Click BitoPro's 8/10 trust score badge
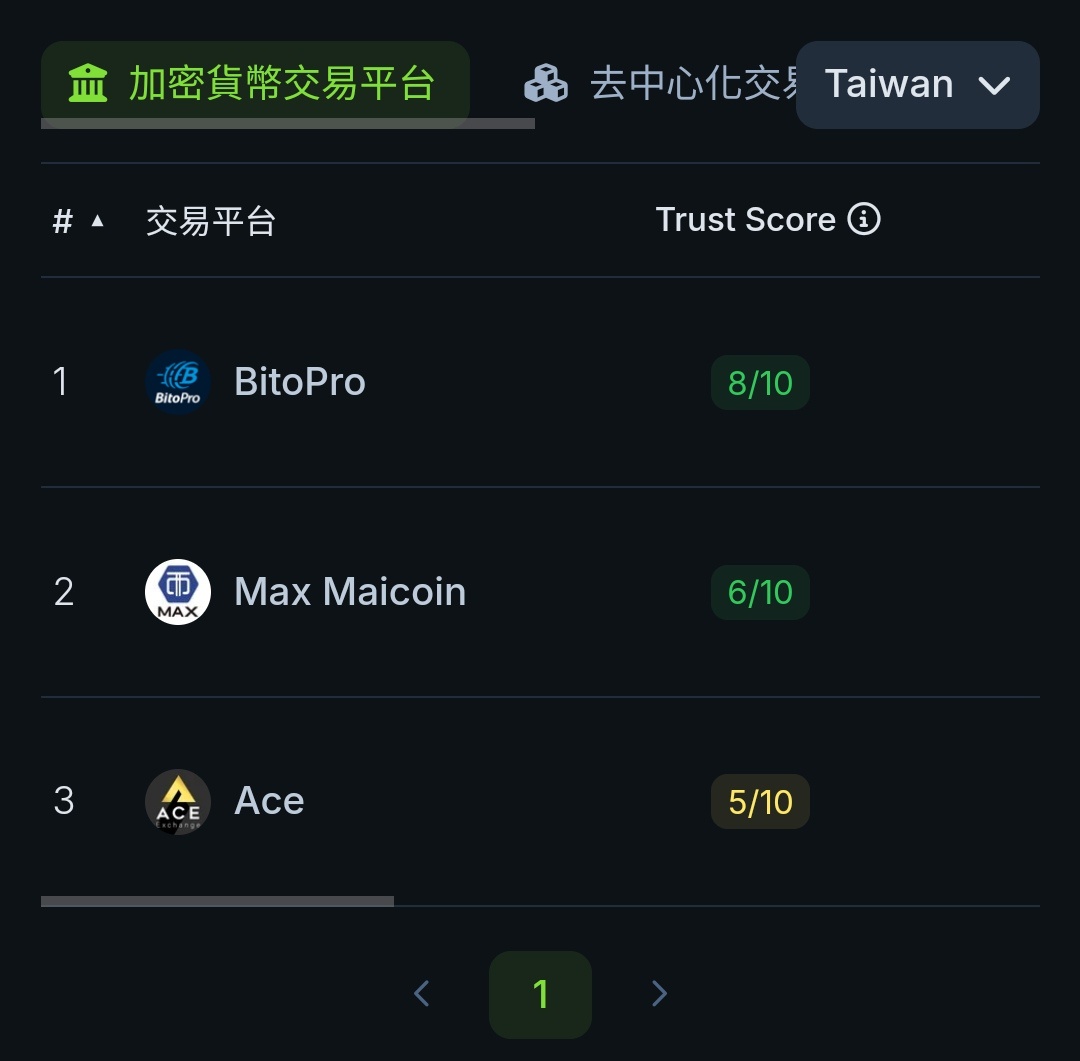This screenshot has height=1061, width=1080. point(760,383)
